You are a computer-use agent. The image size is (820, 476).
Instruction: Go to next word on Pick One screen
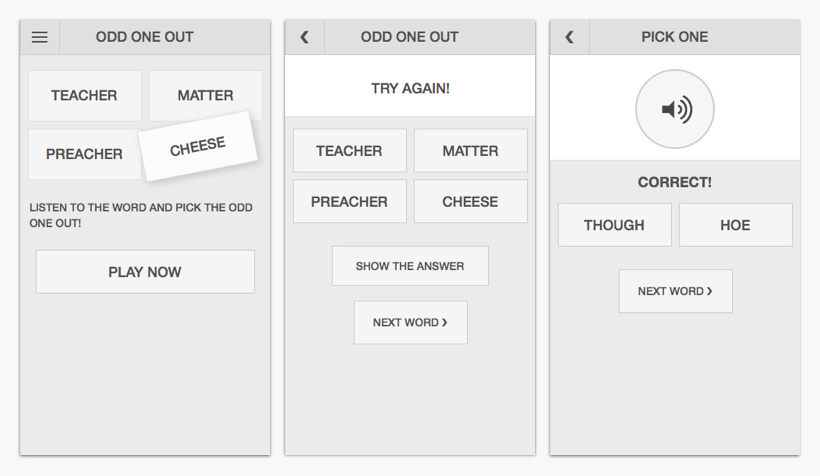[x=675, y=291]
